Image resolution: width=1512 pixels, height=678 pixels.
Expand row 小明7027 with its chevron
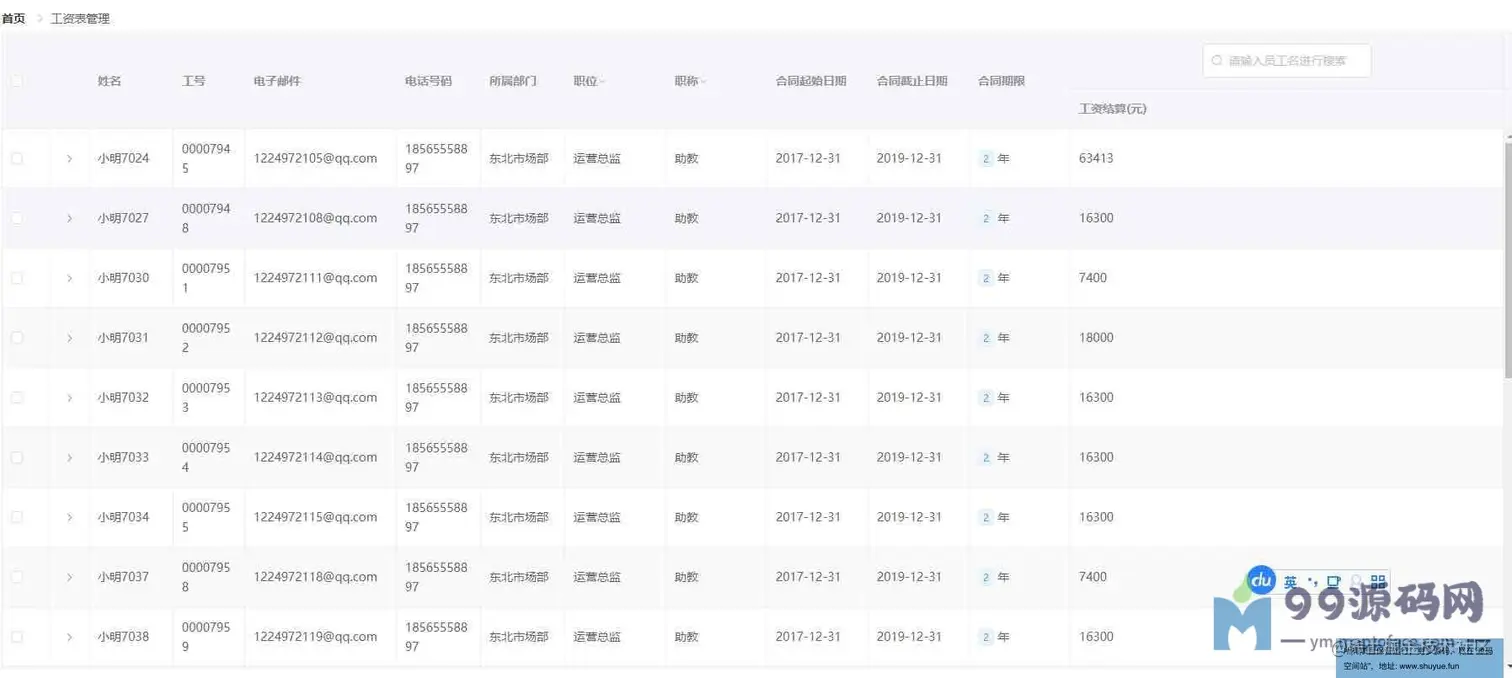(69, 218)
